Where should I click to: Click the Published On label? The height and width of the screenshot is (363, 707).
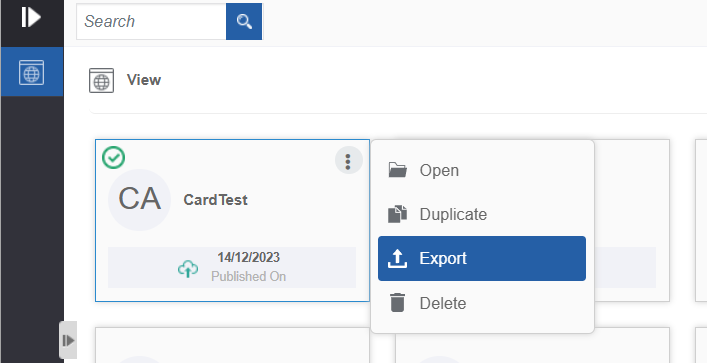[248, 276]
